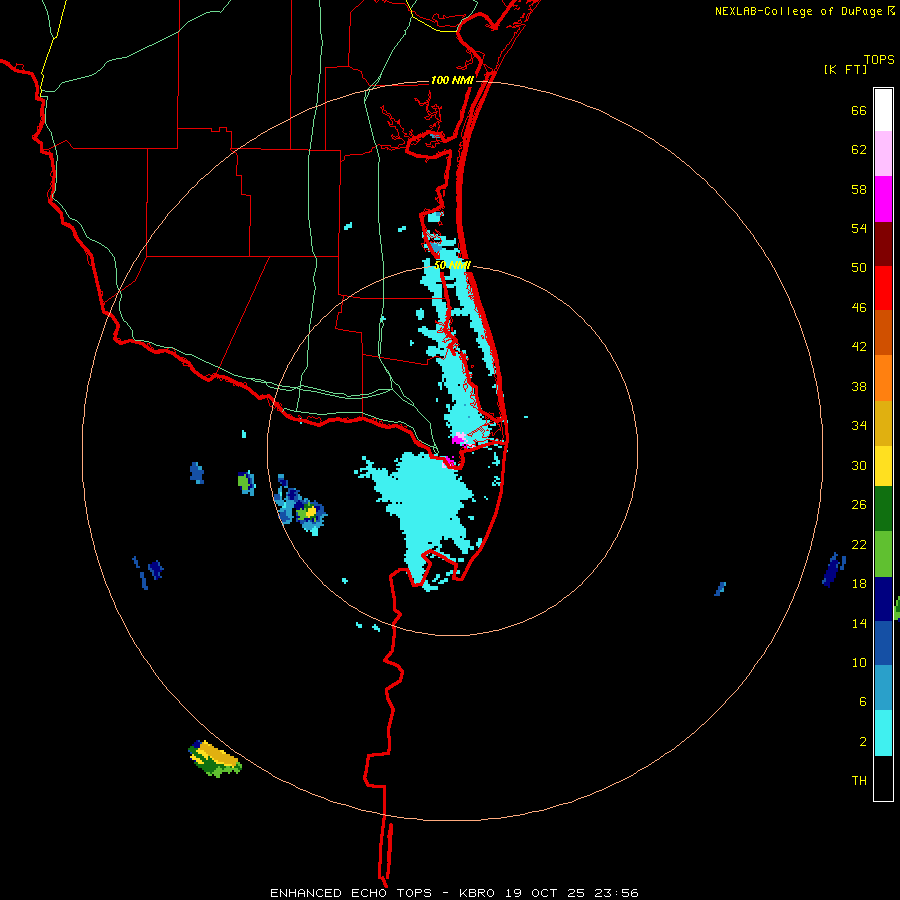Click the light blue 6-10 kft legend swatch
The width and height of the screenshot is (900, 900).
[x=883, y=688]
